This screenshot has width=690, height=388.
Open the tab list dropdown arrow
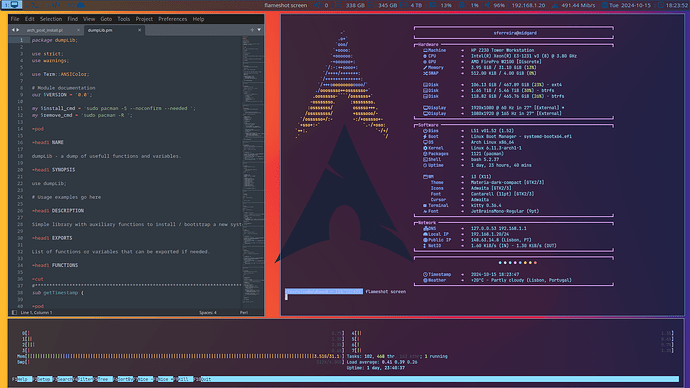(259, 30)
